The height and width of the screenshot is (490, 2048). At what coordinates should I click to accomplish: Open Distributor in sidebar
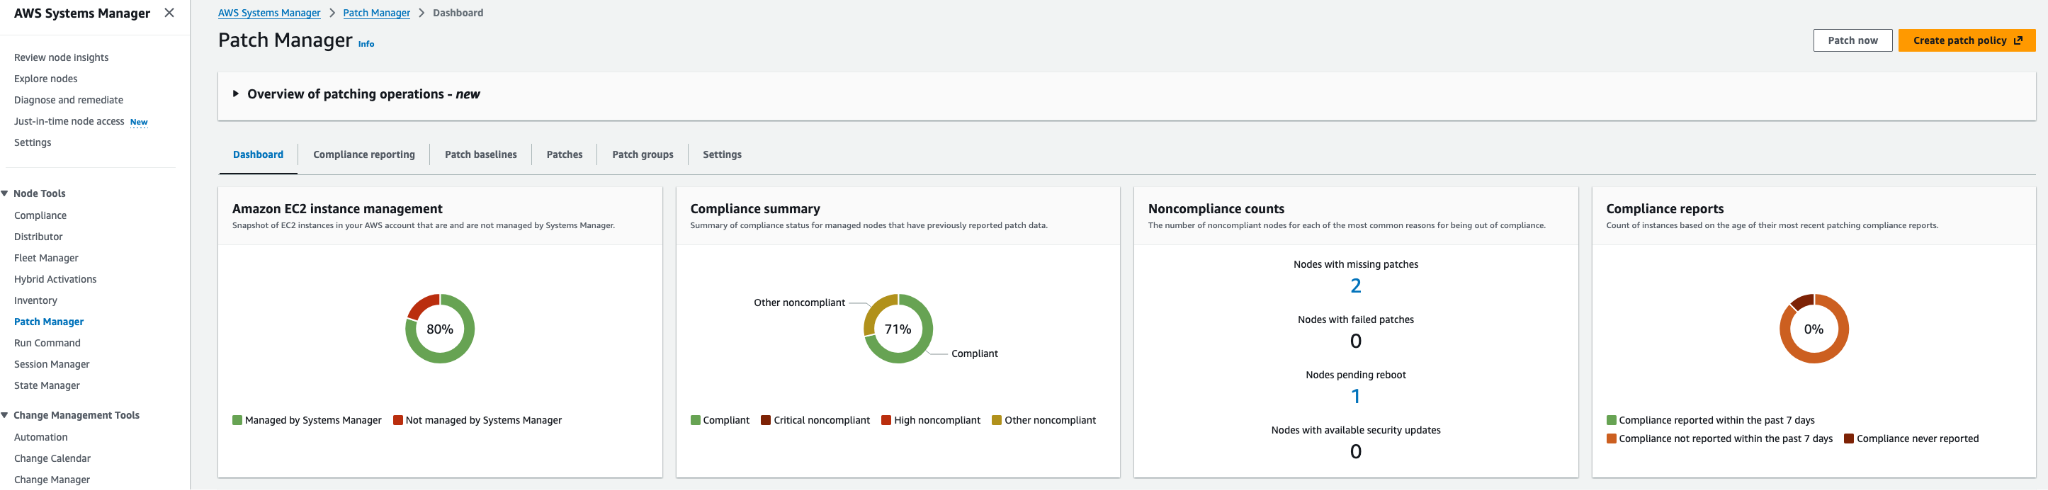click(38, 236)
